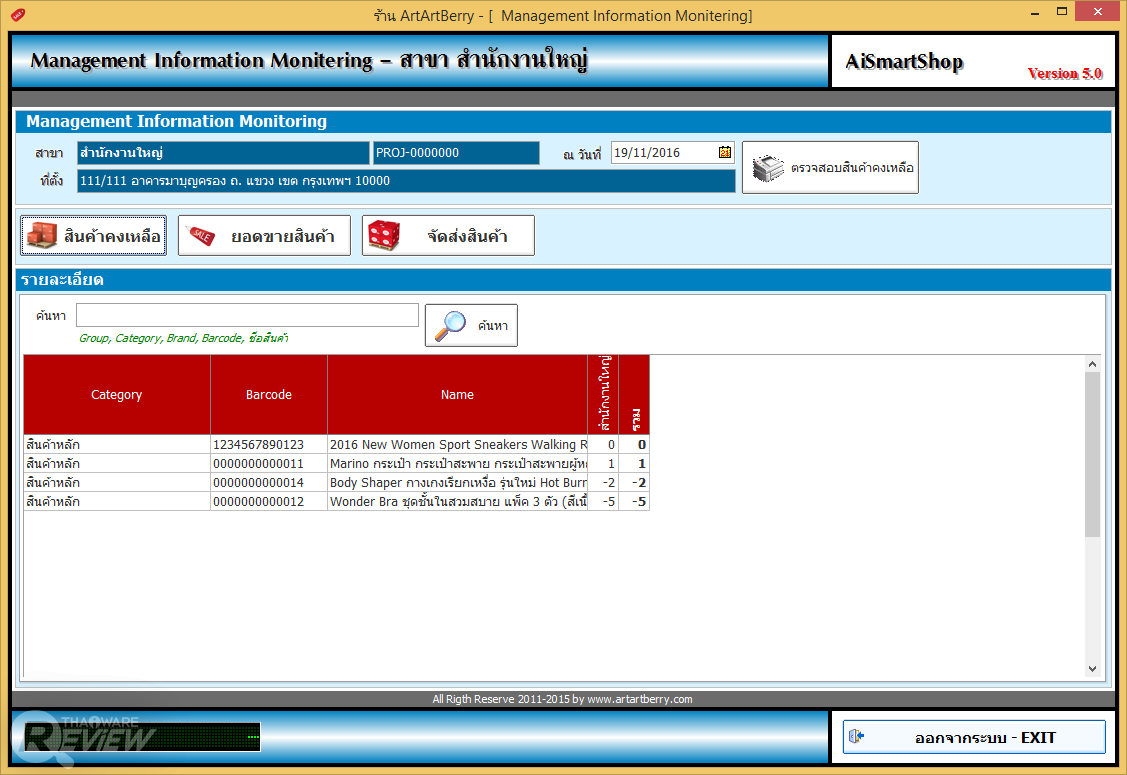1127x775 pixels.
Task: Click total value 1 in Marino row
Action: point(634,464)
